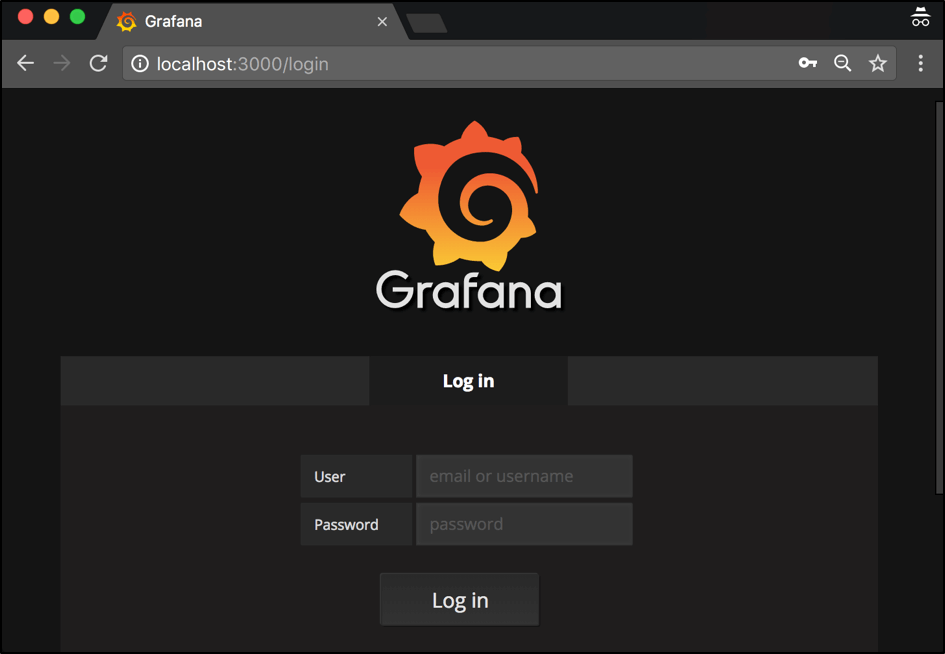Submit with the Log in button
The width and height of the screenshot is (945, 654).
459,600
